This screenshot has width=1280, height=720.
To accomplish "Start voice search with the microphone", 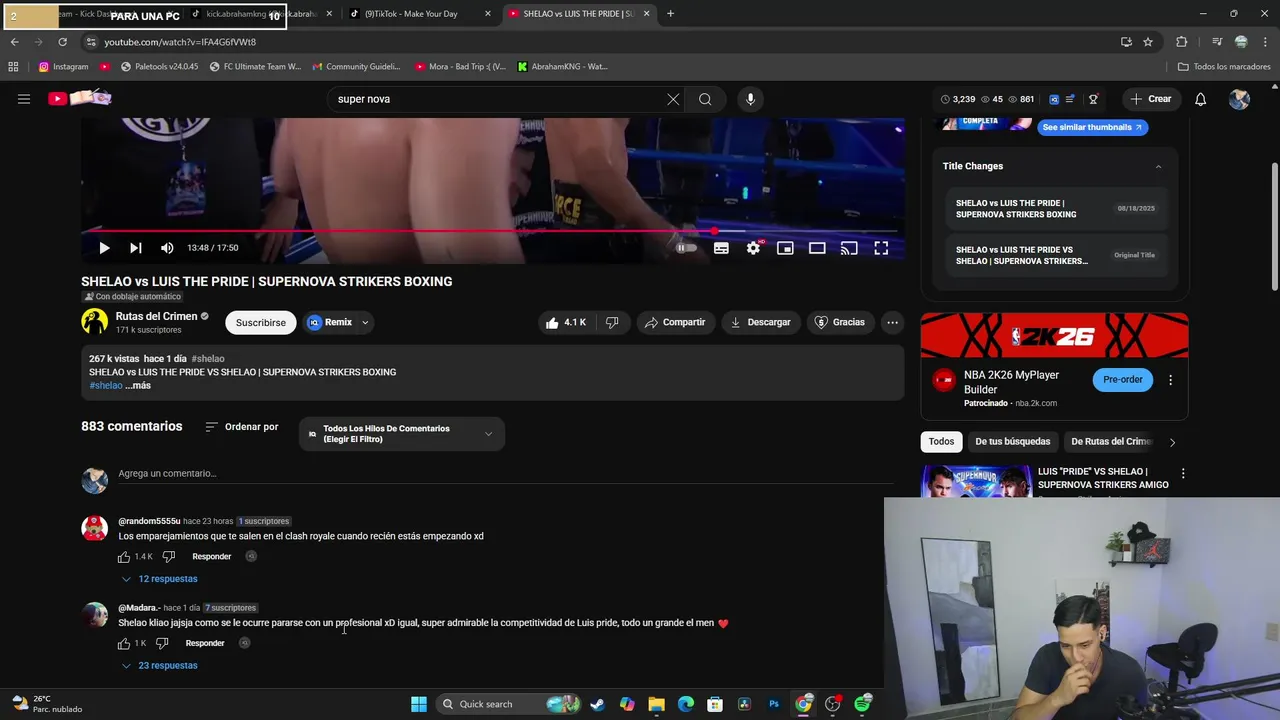I will pyautogui.click(x=750, y=99).
